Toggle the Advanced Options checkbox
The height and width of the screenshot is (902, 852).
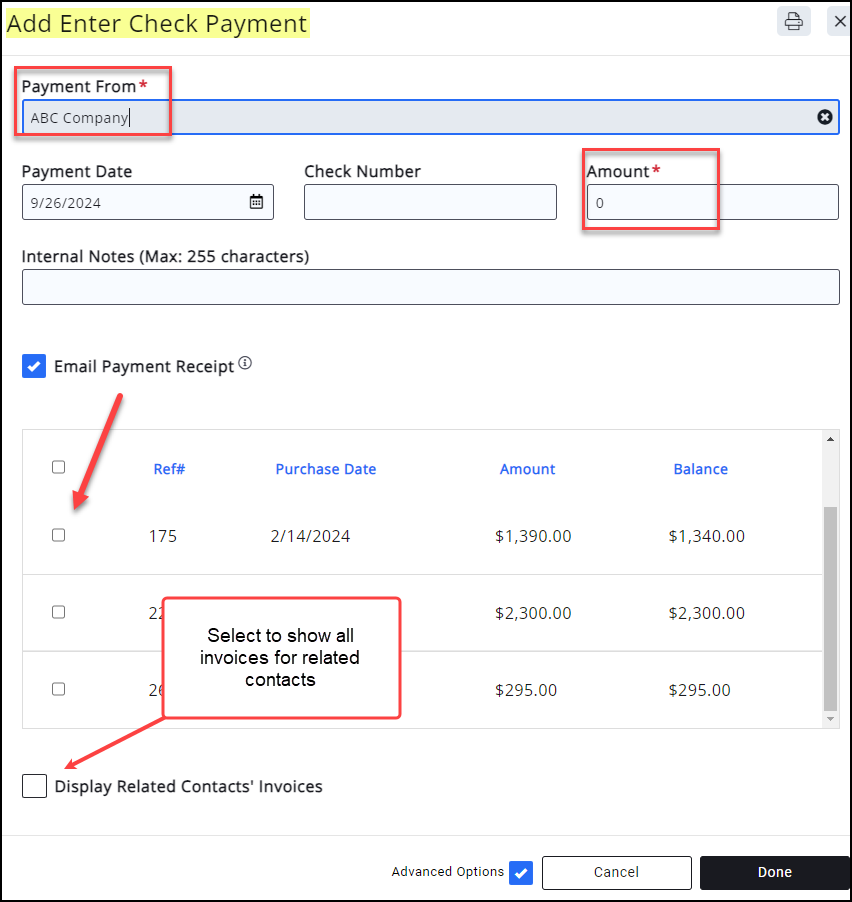[x=520, y=872]
